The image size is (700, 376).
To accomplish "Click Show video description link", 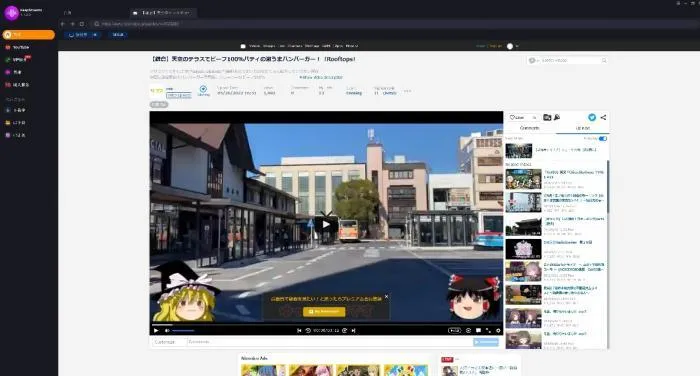I will click(x=321, y=77).
